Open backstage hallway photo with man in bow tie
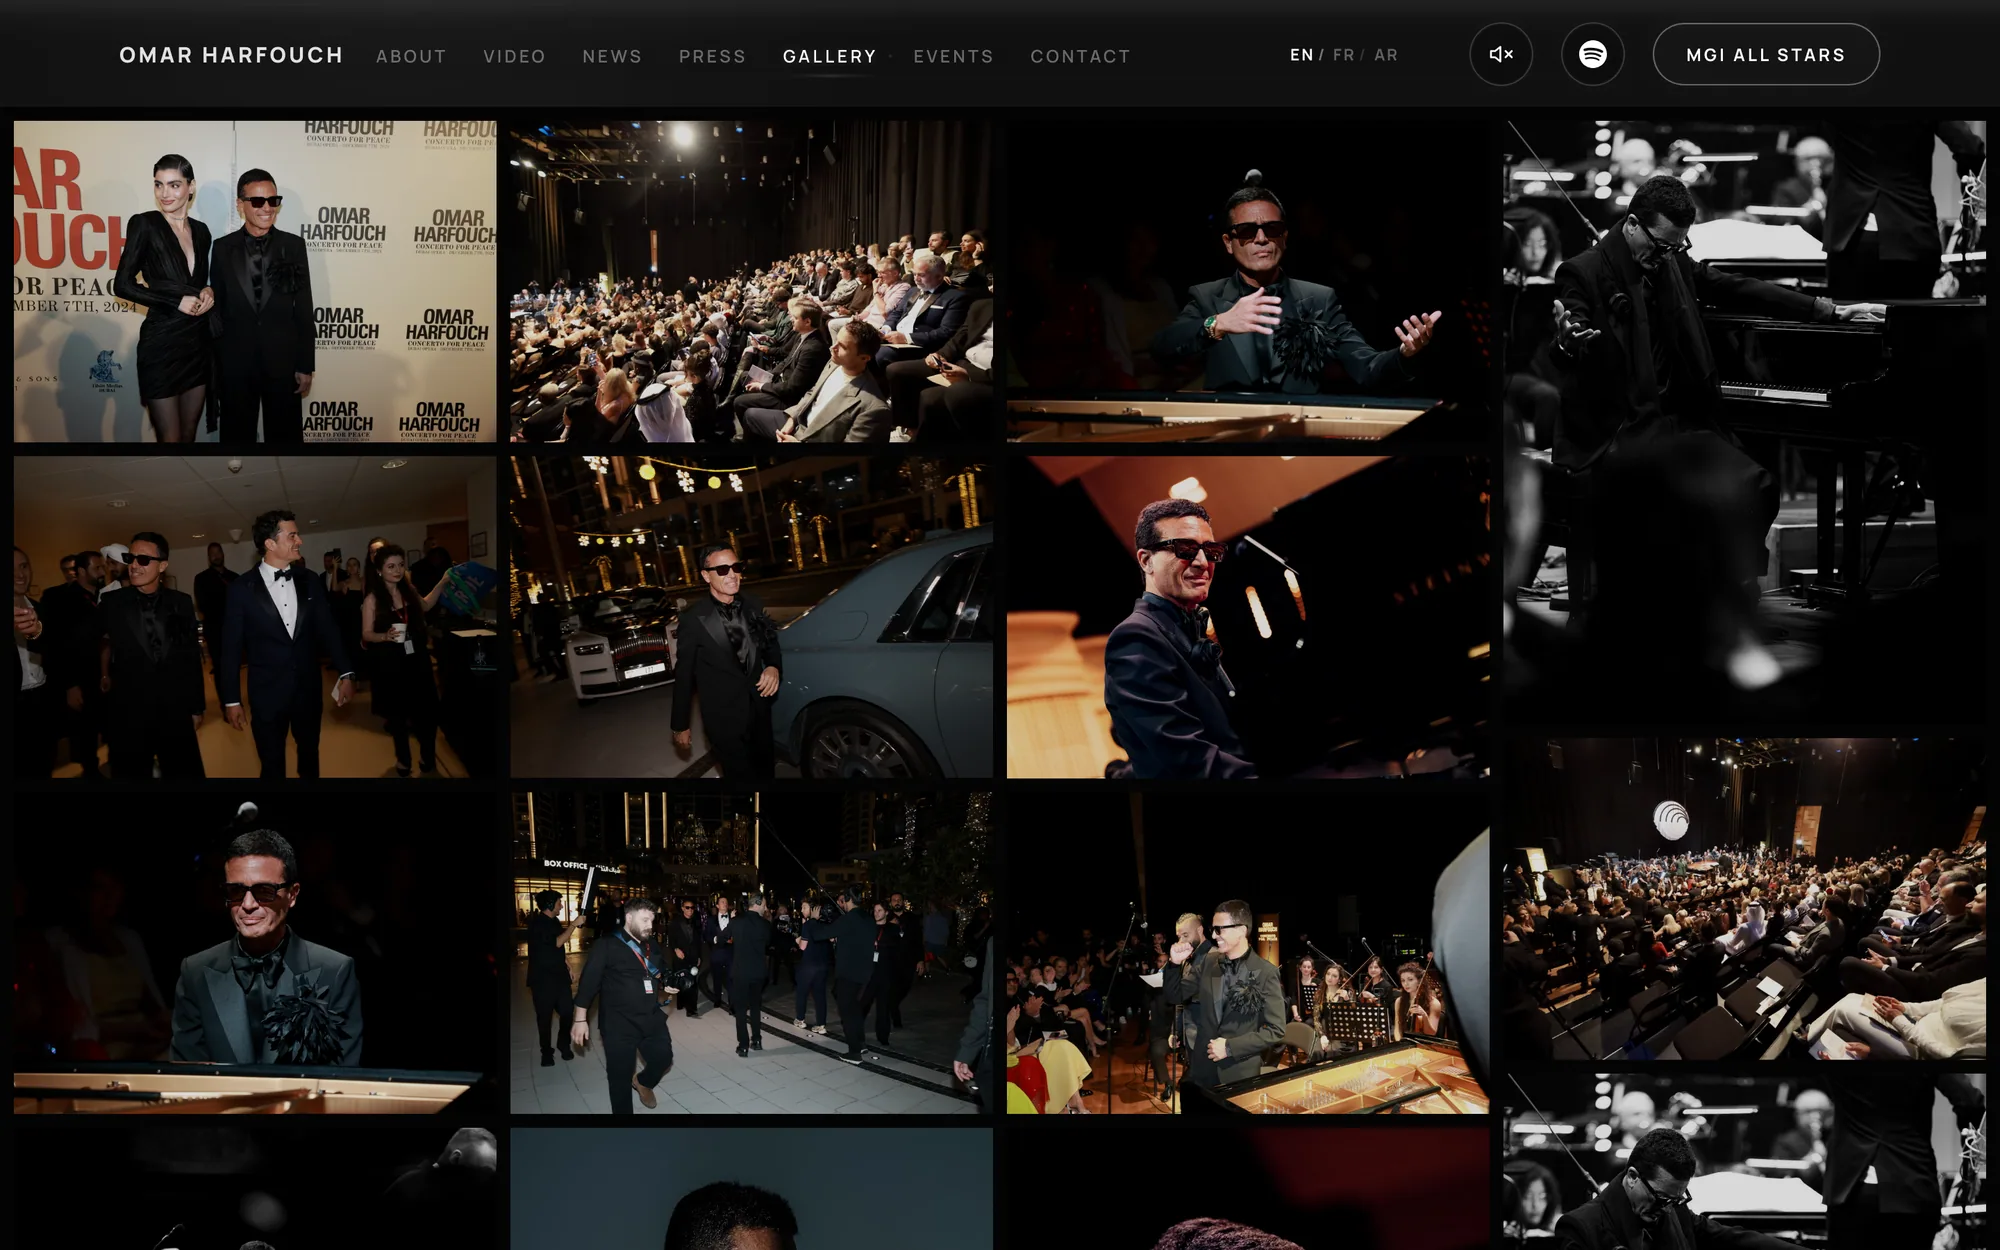This screenshot has width=2000, height=1250. (x=255, y=617)
